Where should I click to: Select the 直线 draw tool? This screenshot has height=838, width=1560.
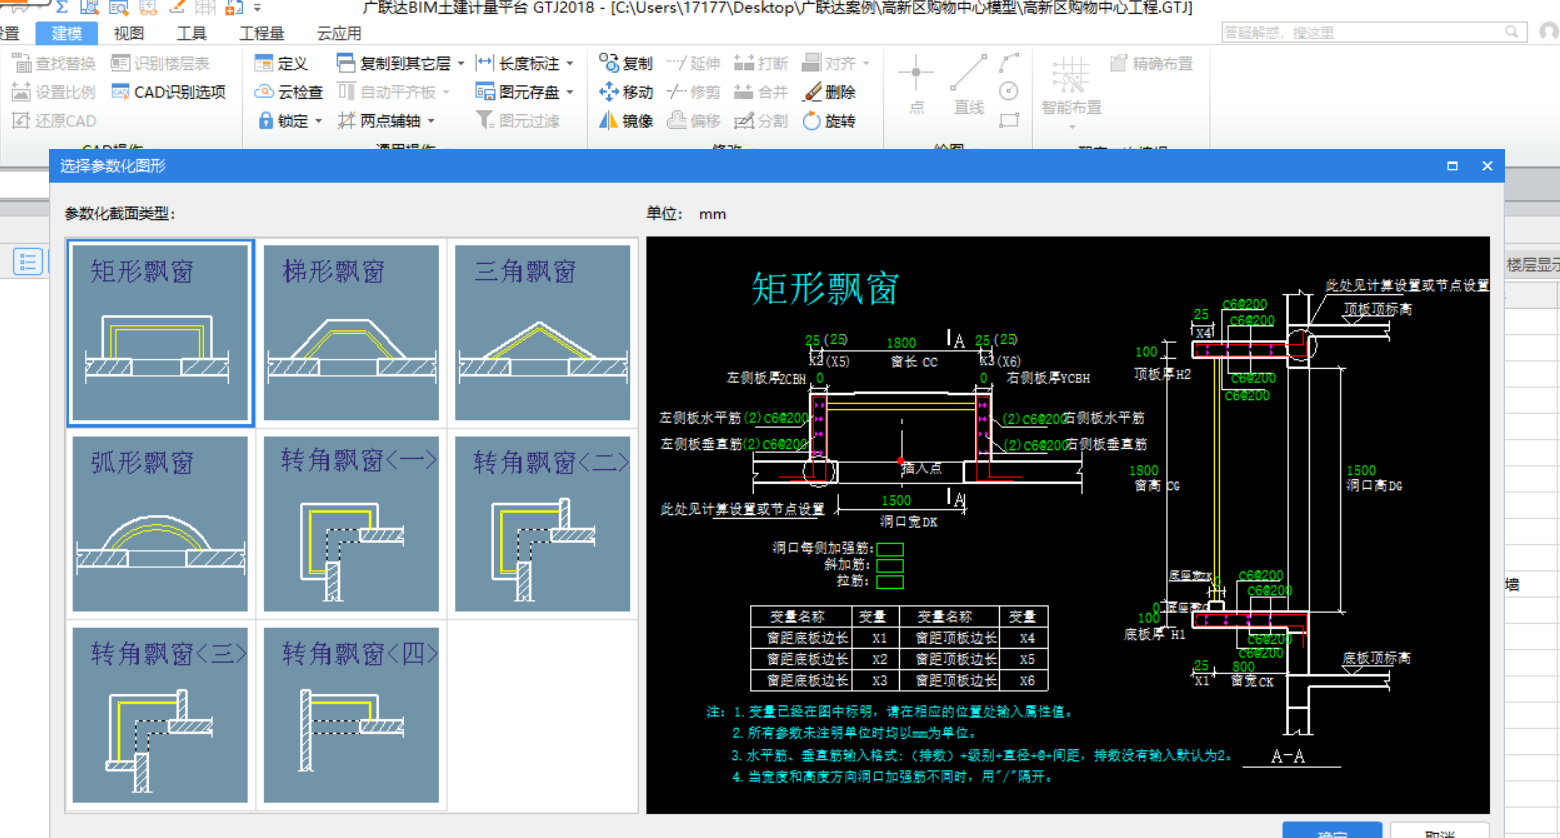point(968,85)
